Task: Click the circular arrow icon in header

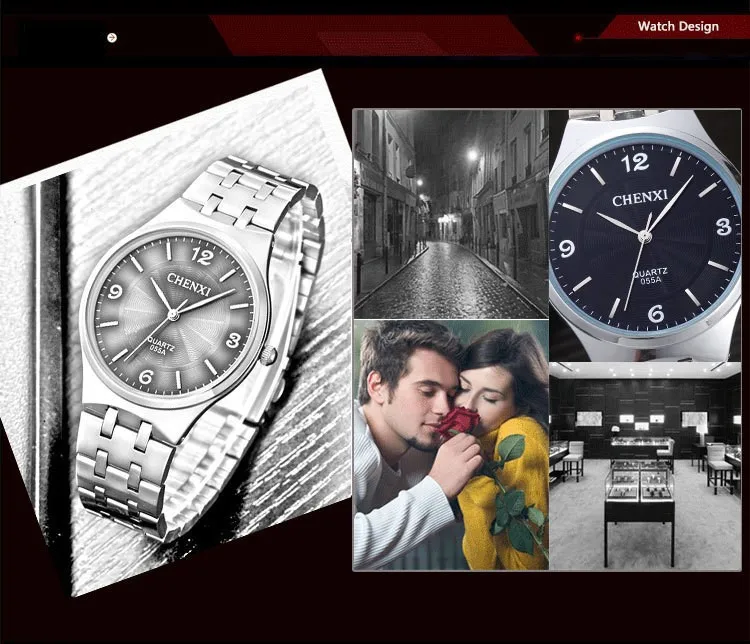Action: pyautogui.click(x=112, y=37)
